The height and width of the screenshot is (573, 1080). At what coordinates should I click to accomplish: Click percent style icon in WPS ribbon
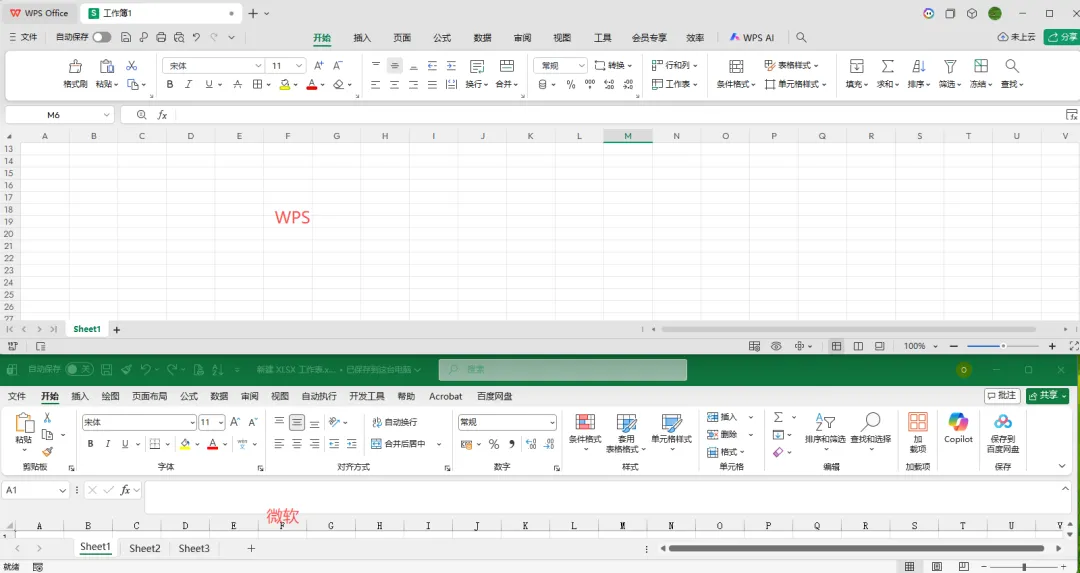[570, 85]
